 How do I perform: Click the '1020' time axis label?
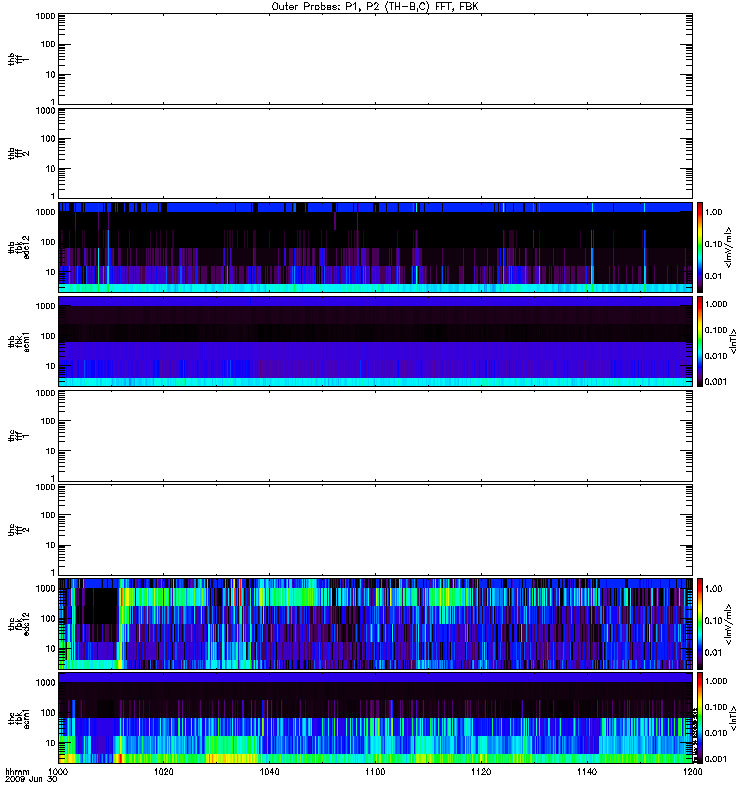(164, 772)
